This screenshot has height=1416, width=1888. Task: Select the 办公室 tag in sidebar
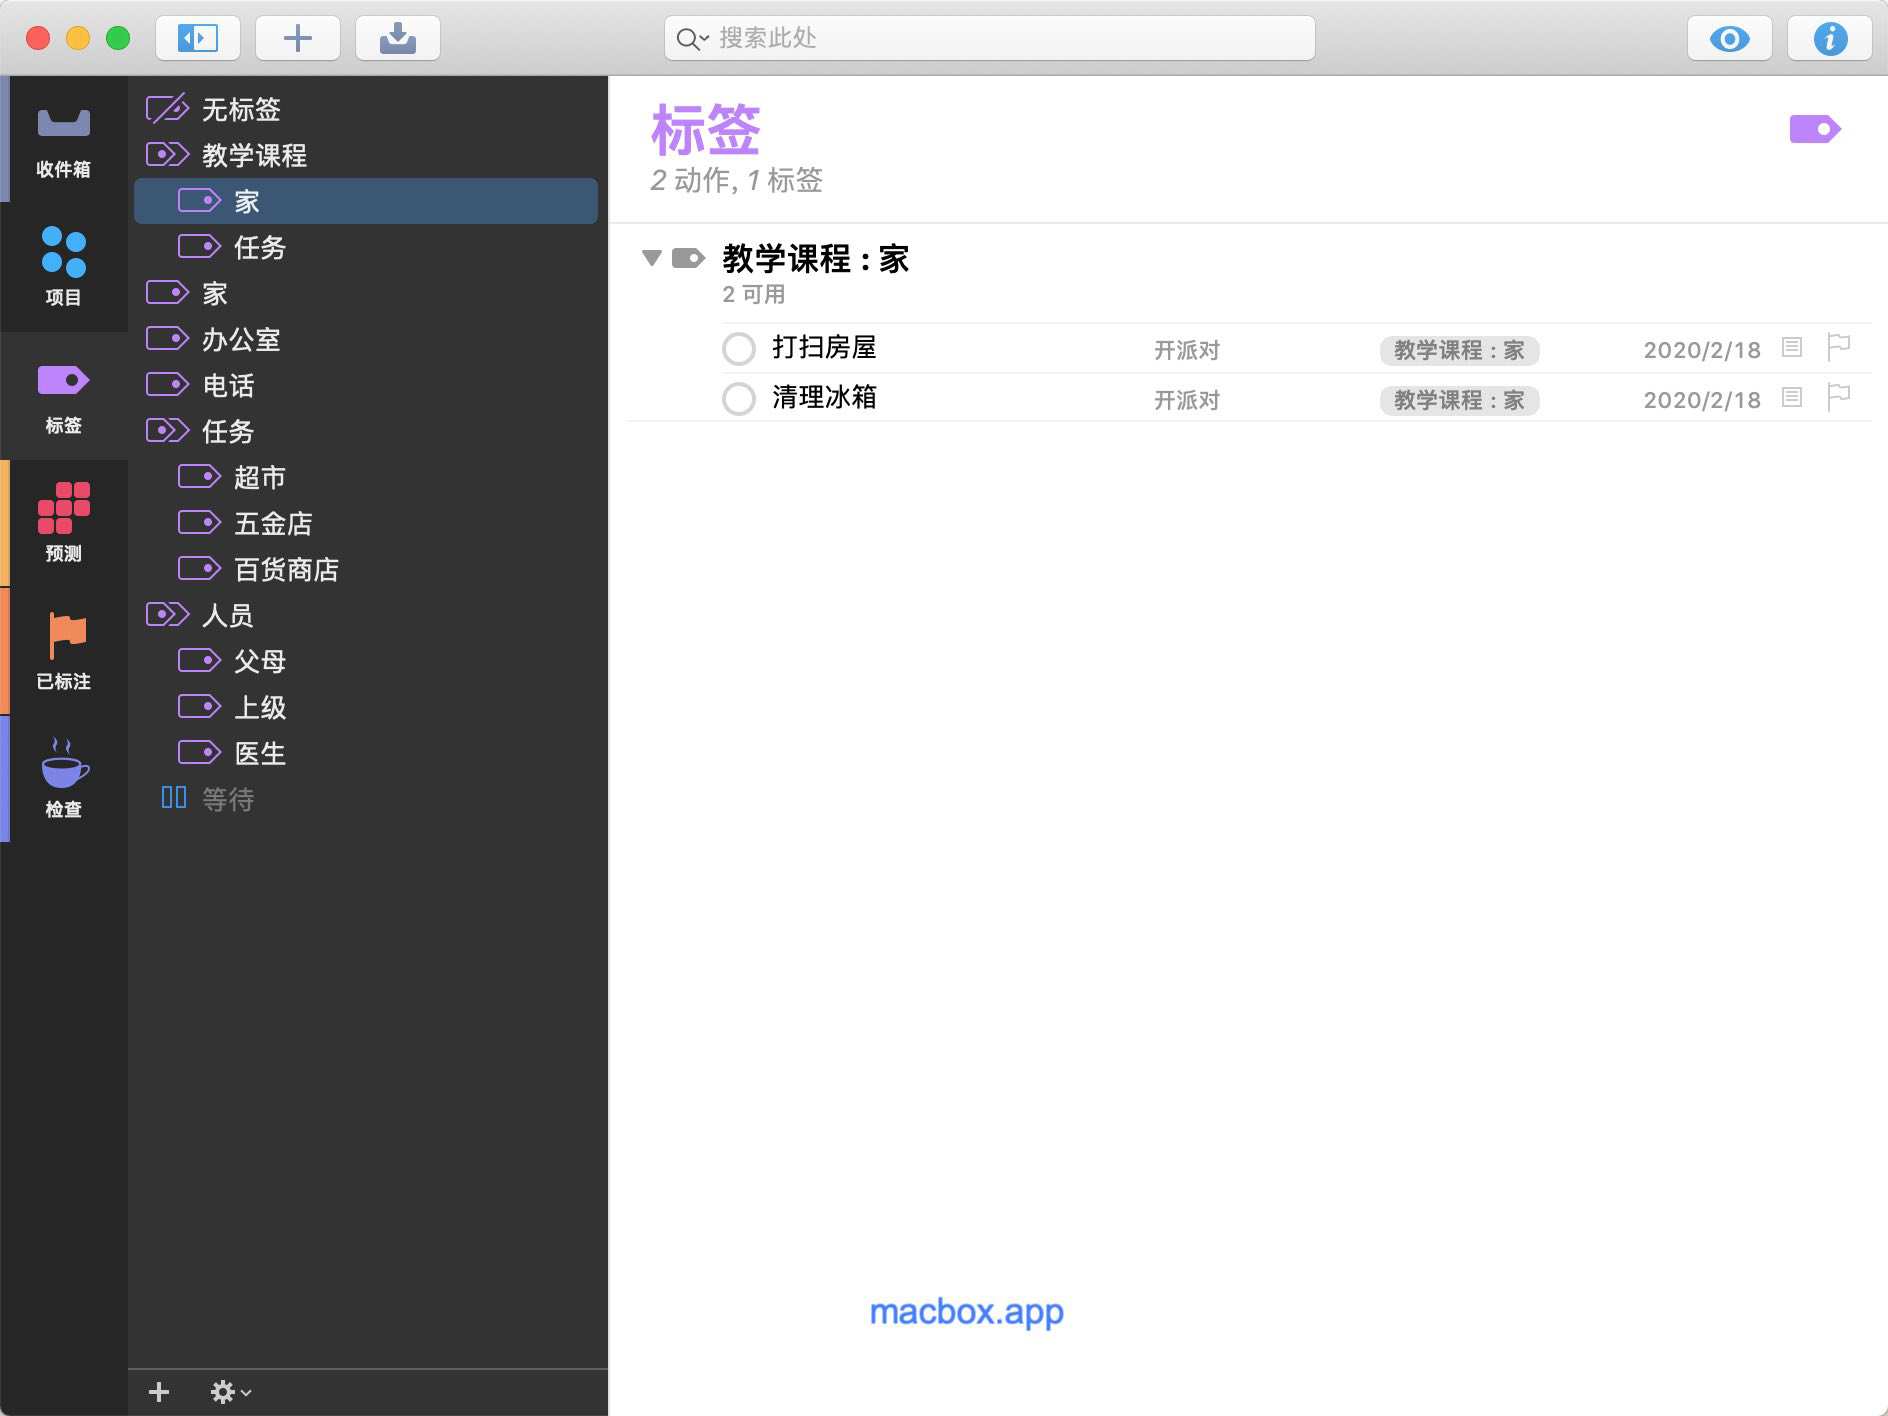(x=240, y=340)
